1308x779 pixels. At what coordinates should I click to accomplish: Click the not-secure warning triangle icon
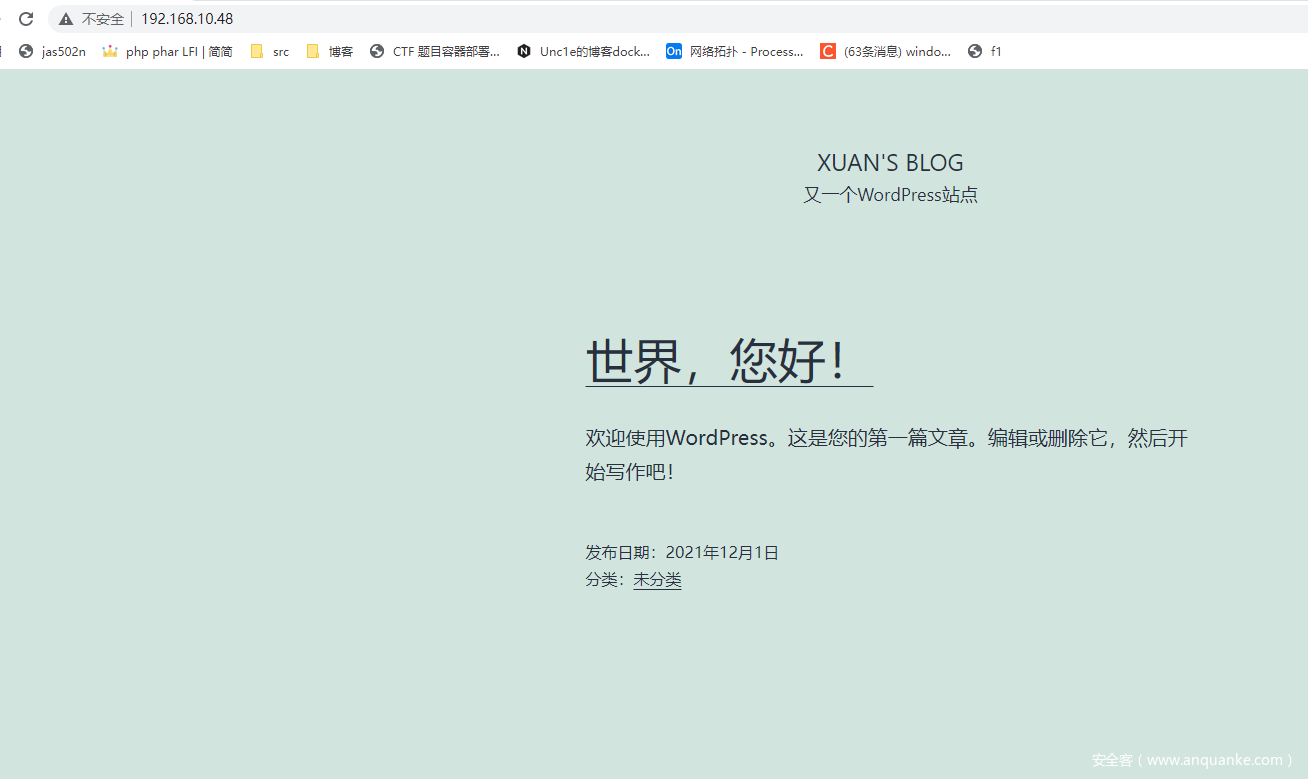click(66, 19)
